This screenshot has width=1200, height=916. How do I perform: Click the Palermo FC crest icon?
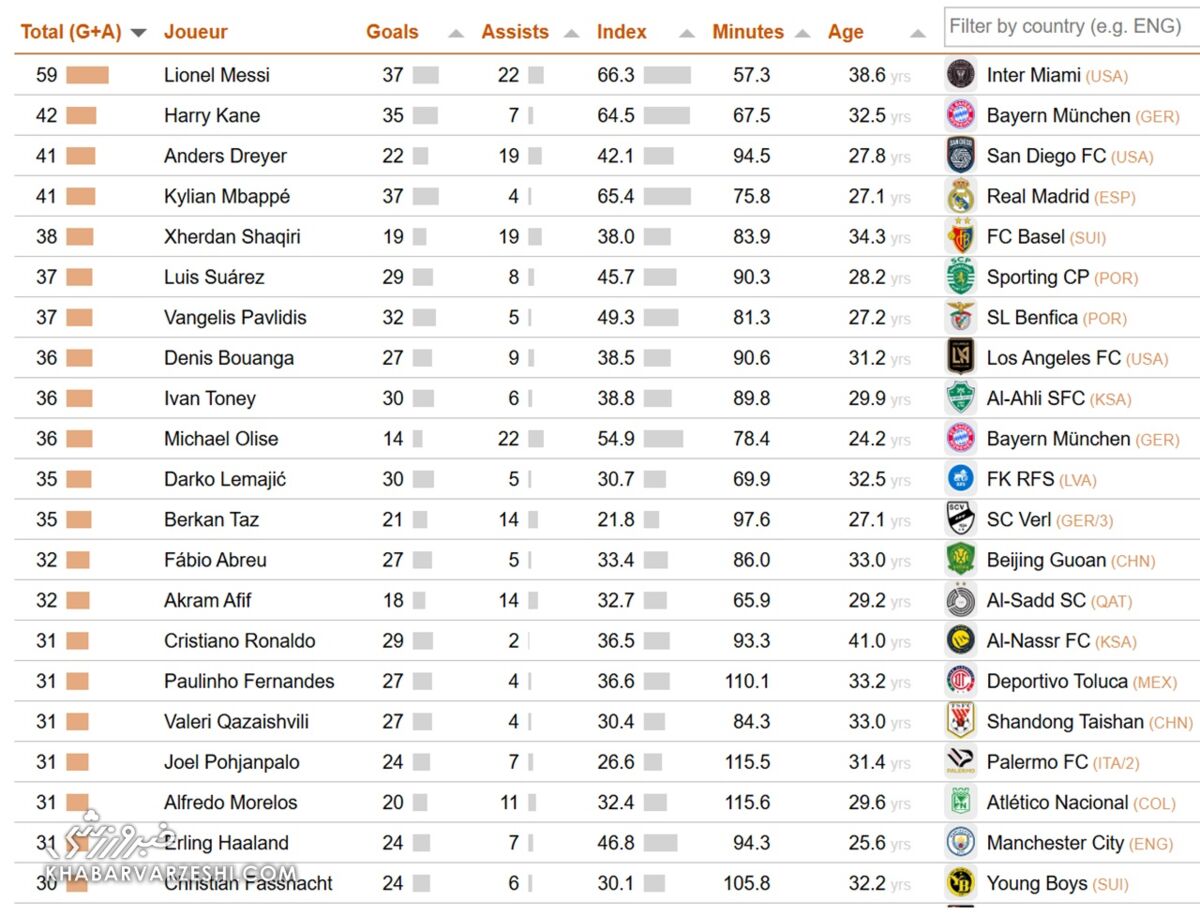[960, 762]
